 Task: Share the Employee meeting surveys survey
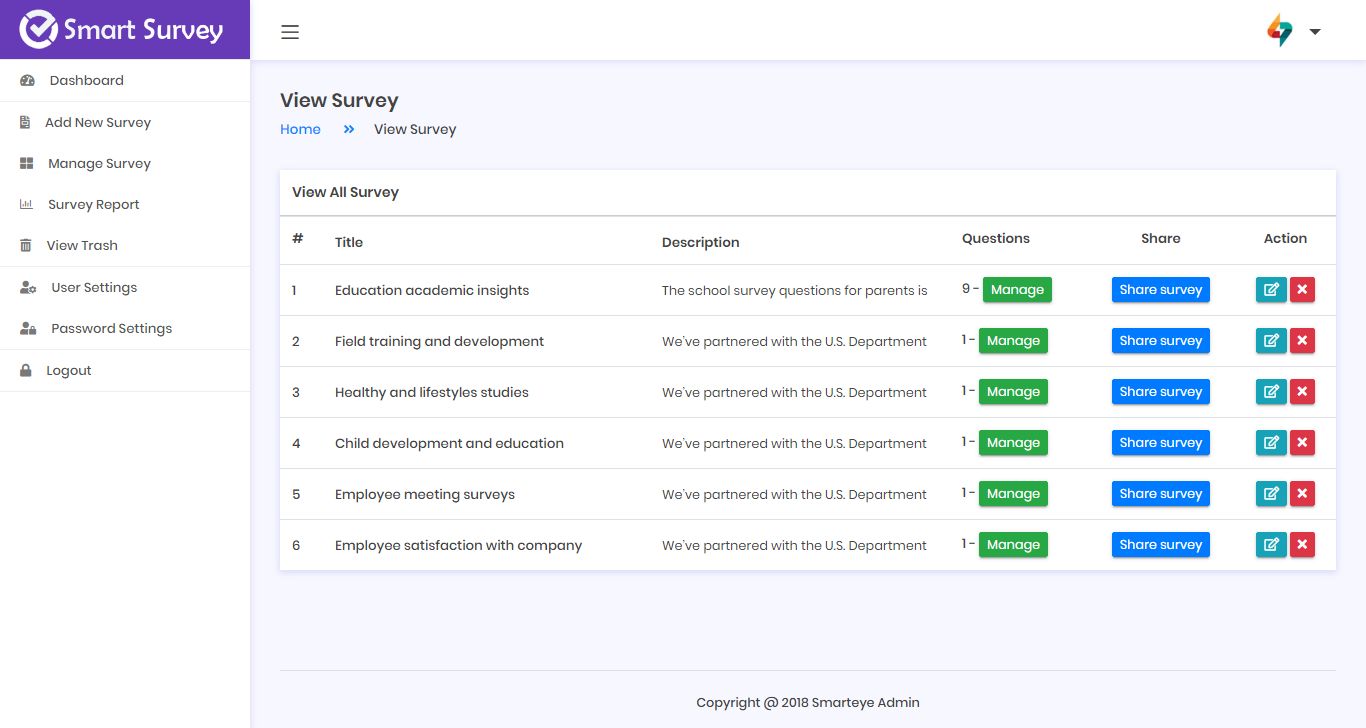[1160, 494]
